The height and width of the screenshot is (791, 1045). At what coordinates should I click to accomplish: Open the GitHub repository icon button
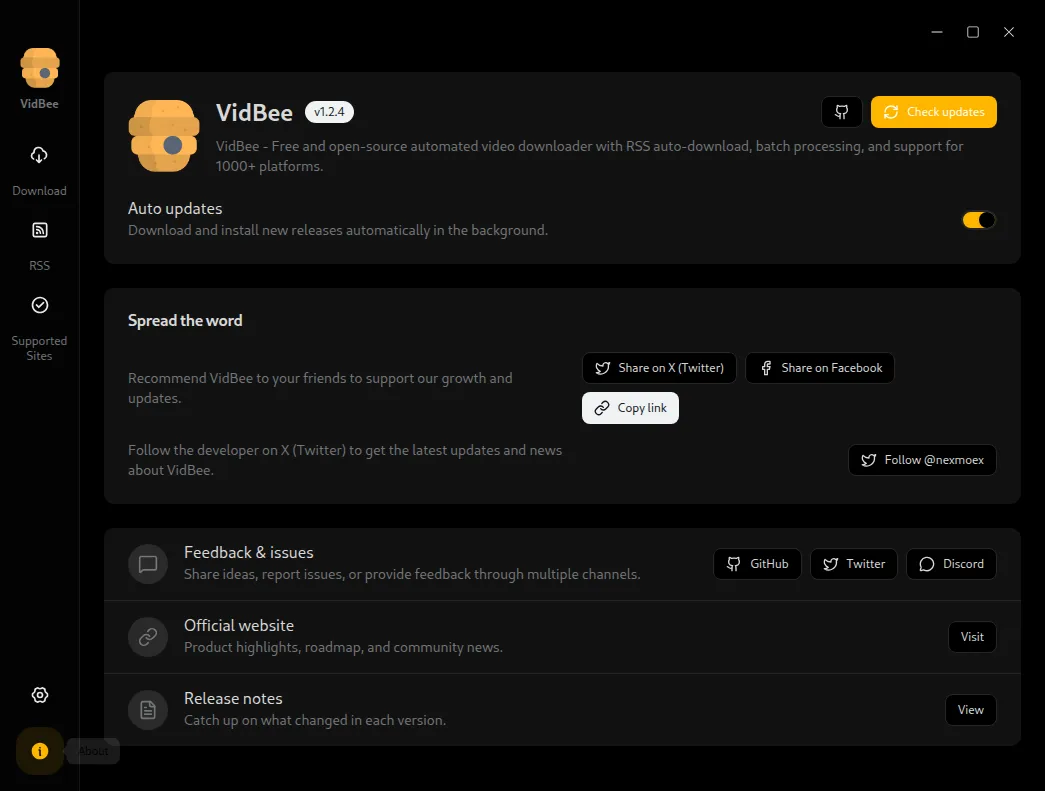pyautogui.click(x=842, y=112)
